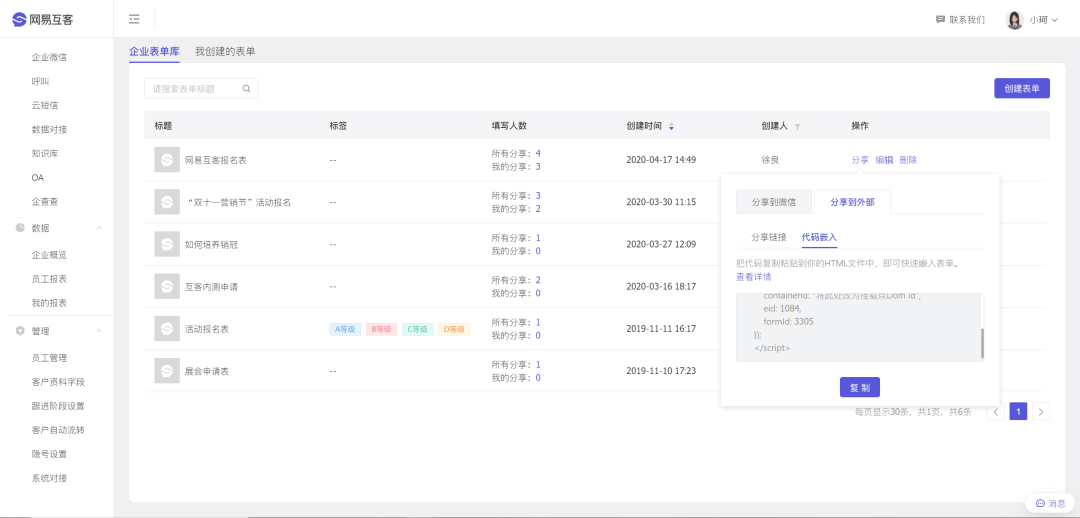Click 删除 for 网易互客报名表

tap(908, 160)
